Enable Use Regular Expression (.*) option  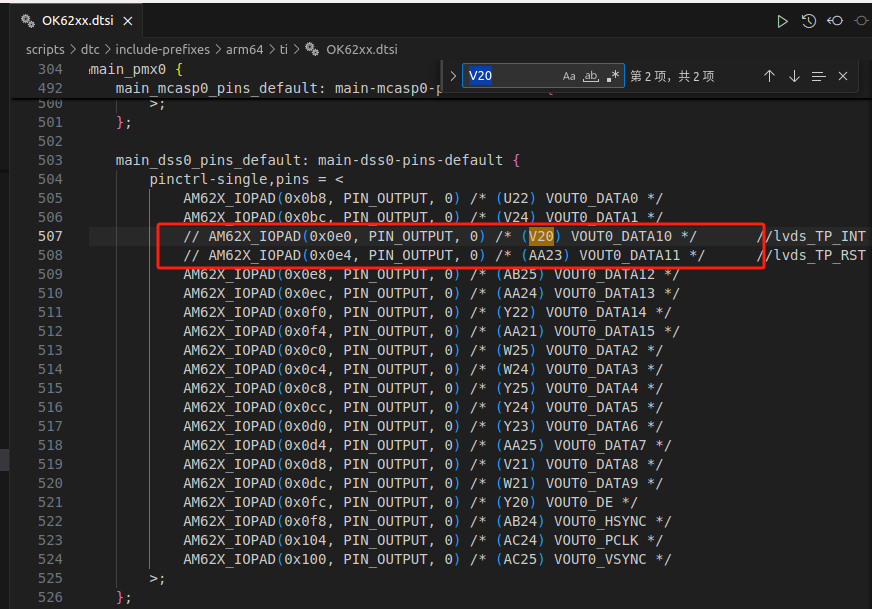click(x=611, y=75)
